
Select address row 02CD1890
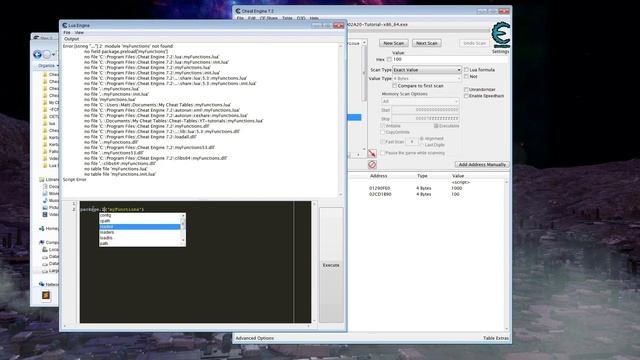pos(427,194)
